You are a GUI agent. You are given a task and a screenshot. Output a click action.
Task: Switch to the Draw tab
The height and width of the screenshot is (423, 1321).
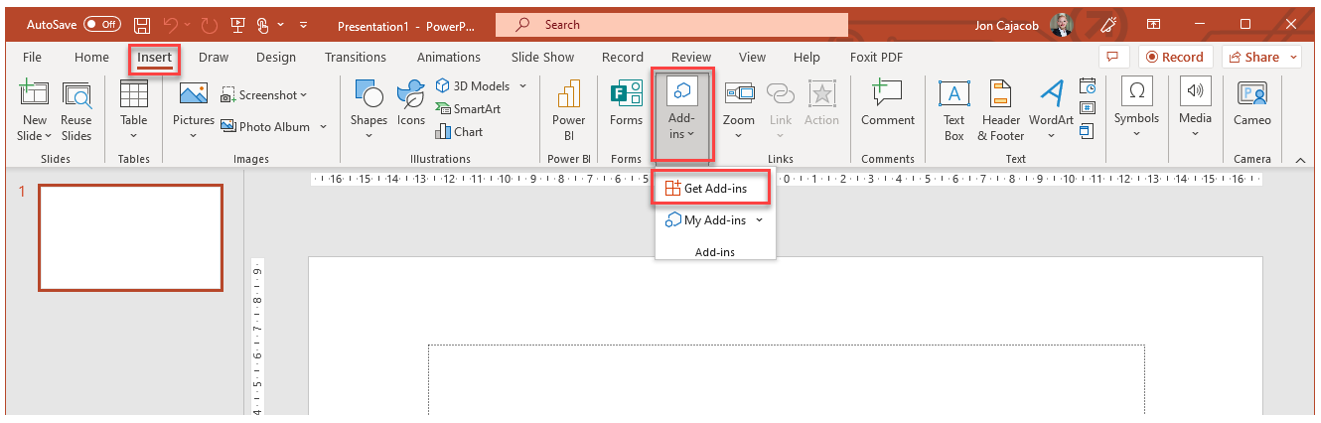click(213, 57)
